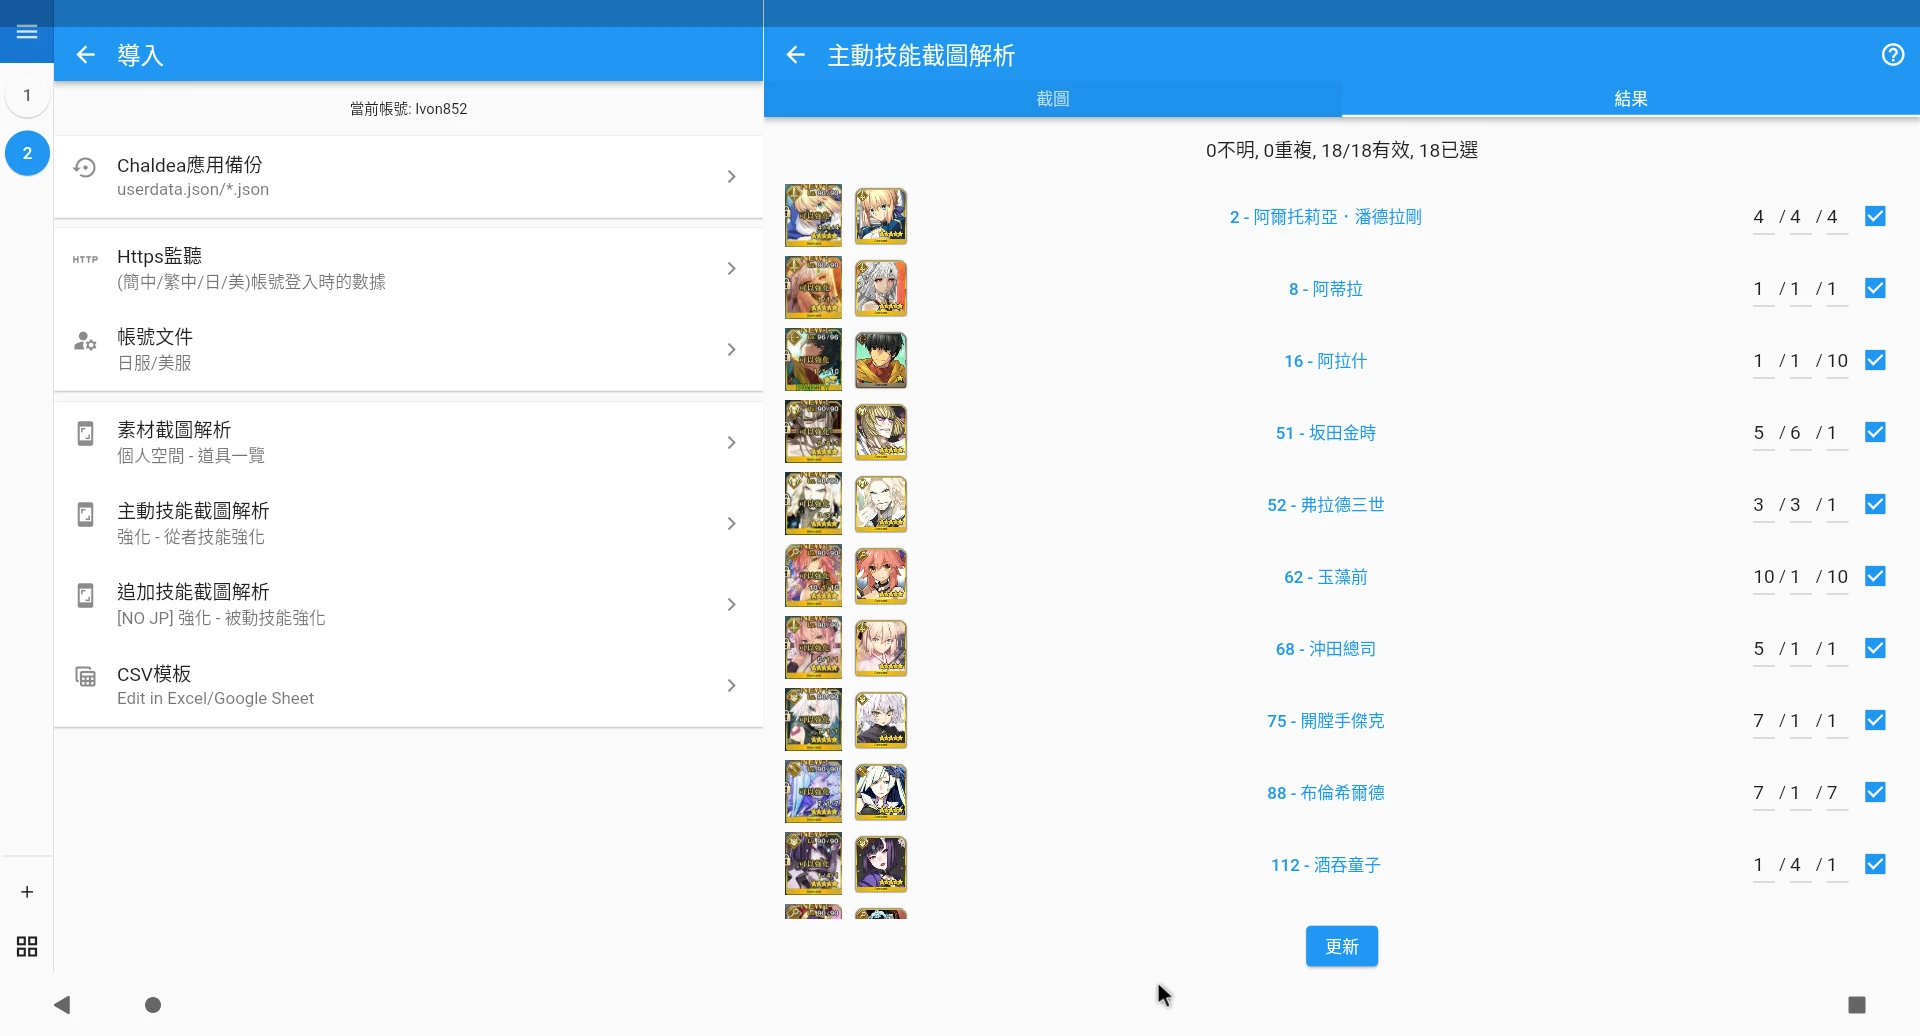Click 玉藻前 servant avatar icon
Viewport: 1920px width, 1036px height.
point(881,576)
